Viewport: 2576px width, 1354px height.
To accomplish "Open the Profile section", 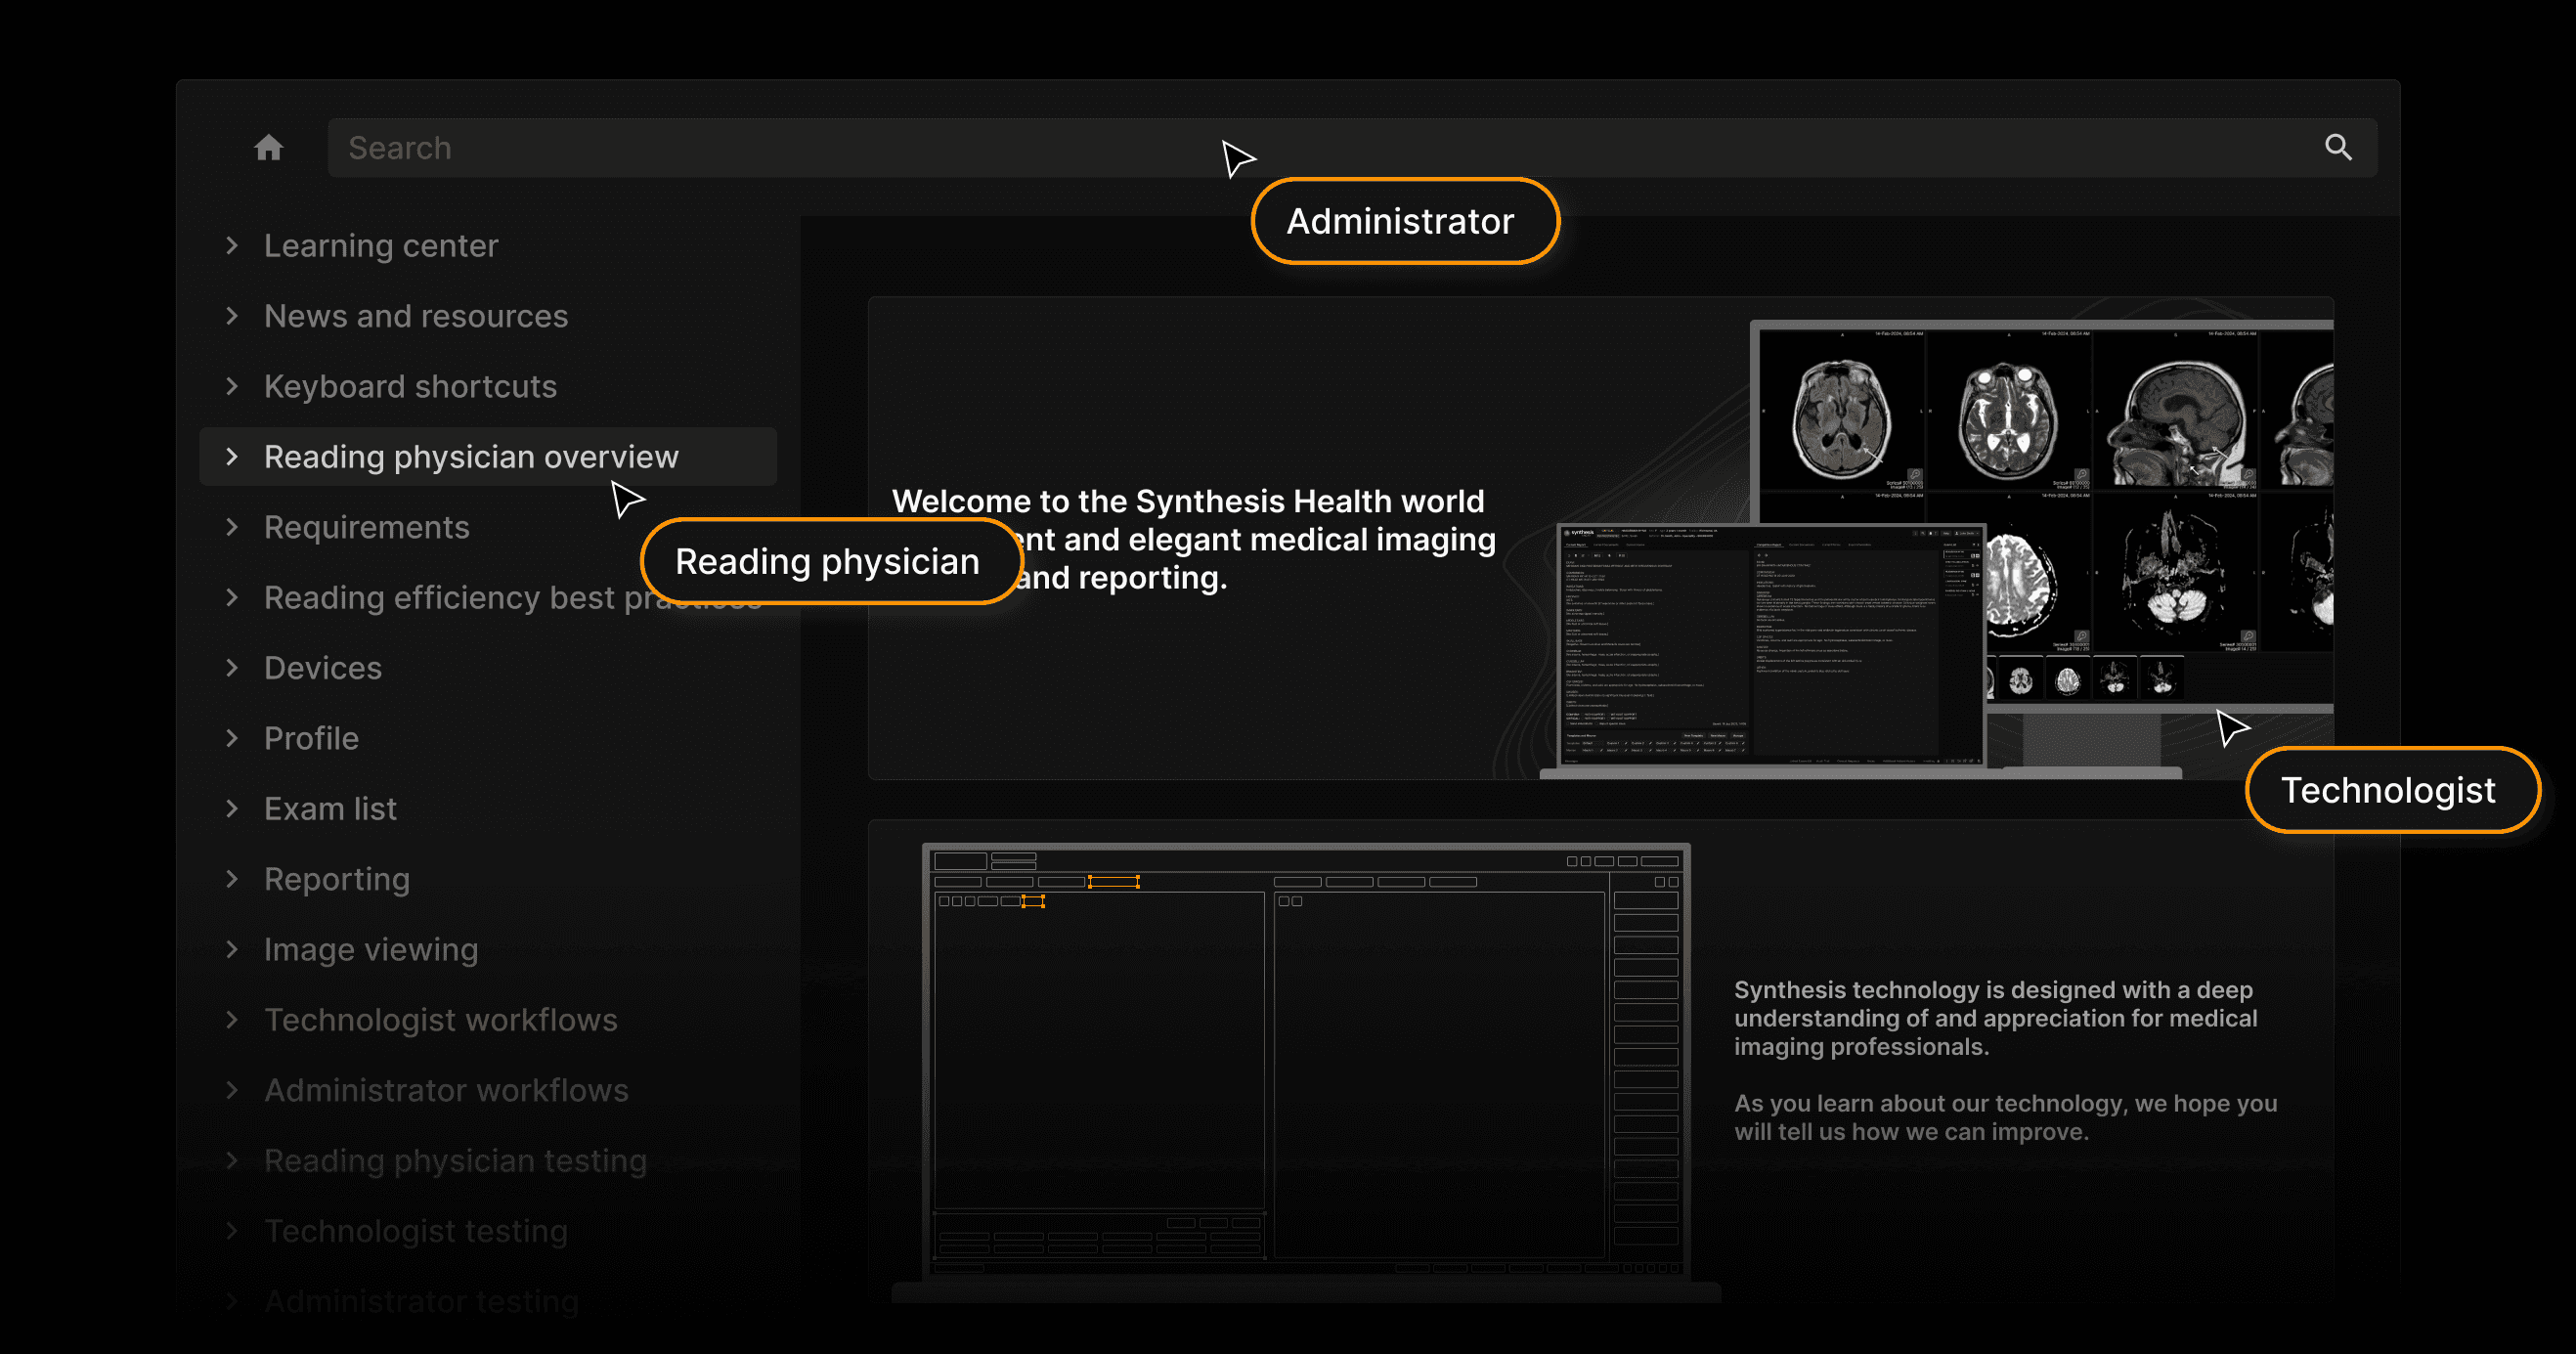I will click(x=311, y=738).
